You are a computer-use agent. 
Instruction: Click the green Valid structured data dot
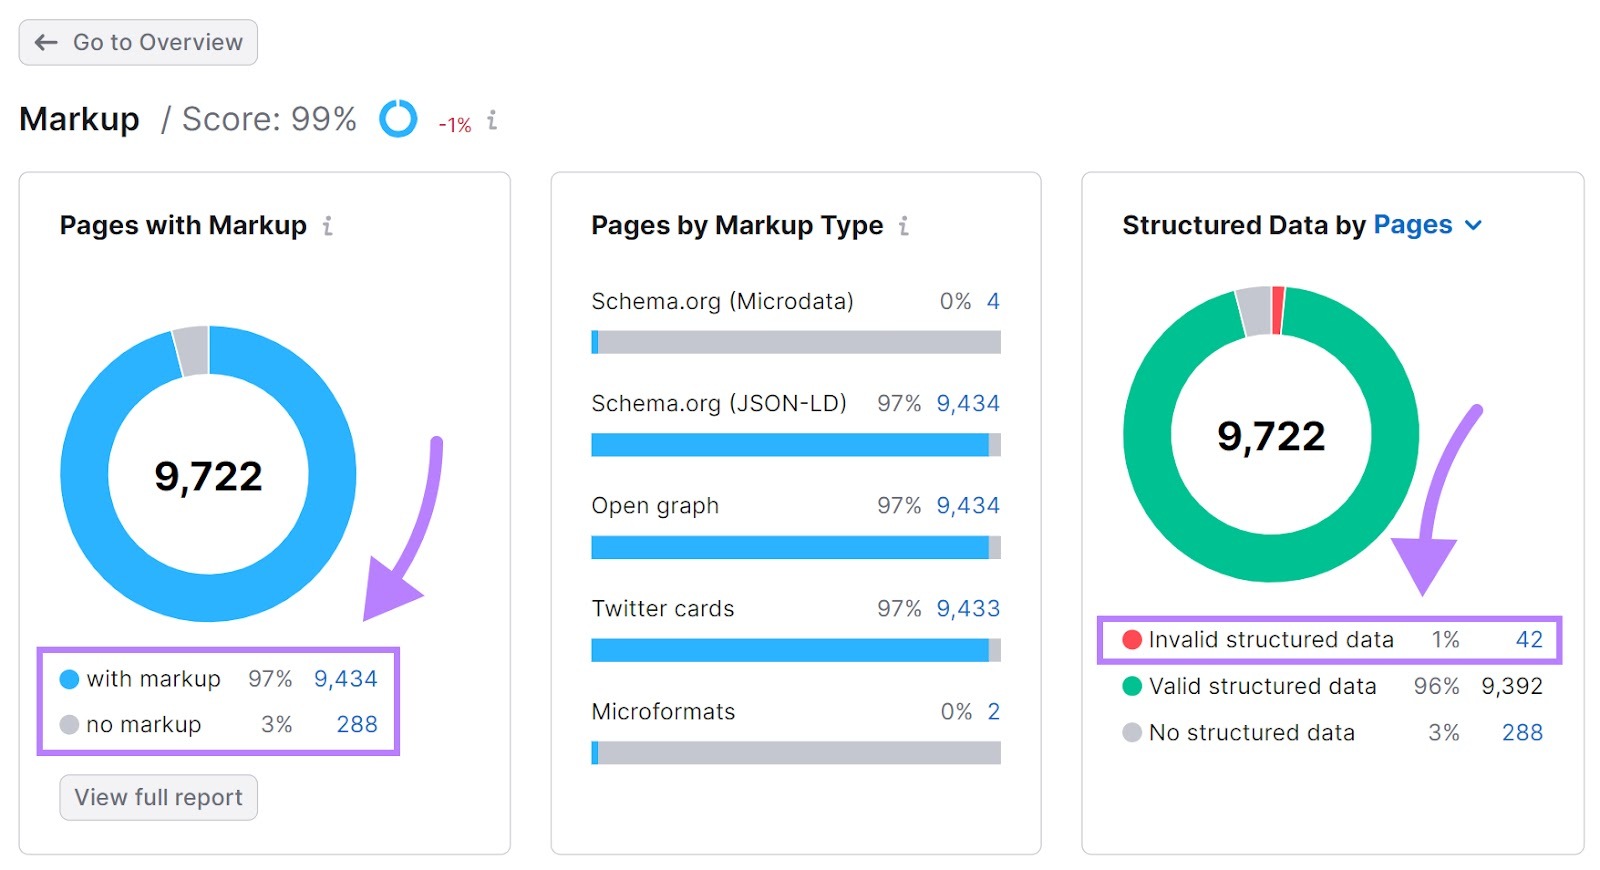pyautogui.click(x=1132, y=686)
